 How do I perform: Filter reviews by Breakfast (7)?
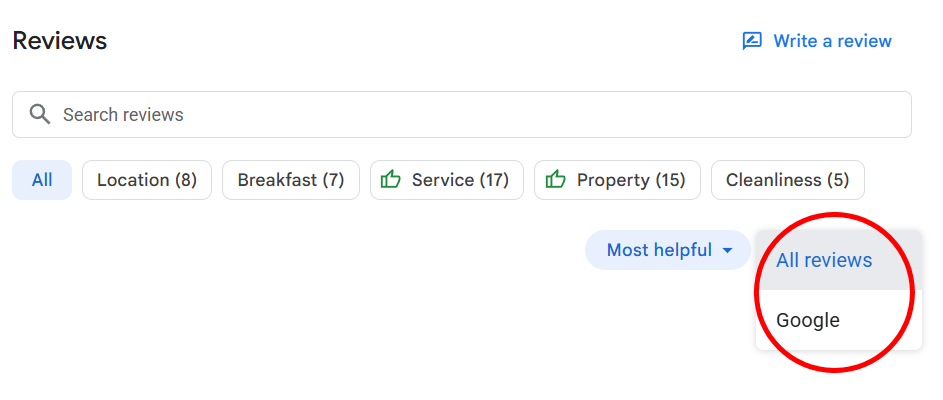click(291, 180)
